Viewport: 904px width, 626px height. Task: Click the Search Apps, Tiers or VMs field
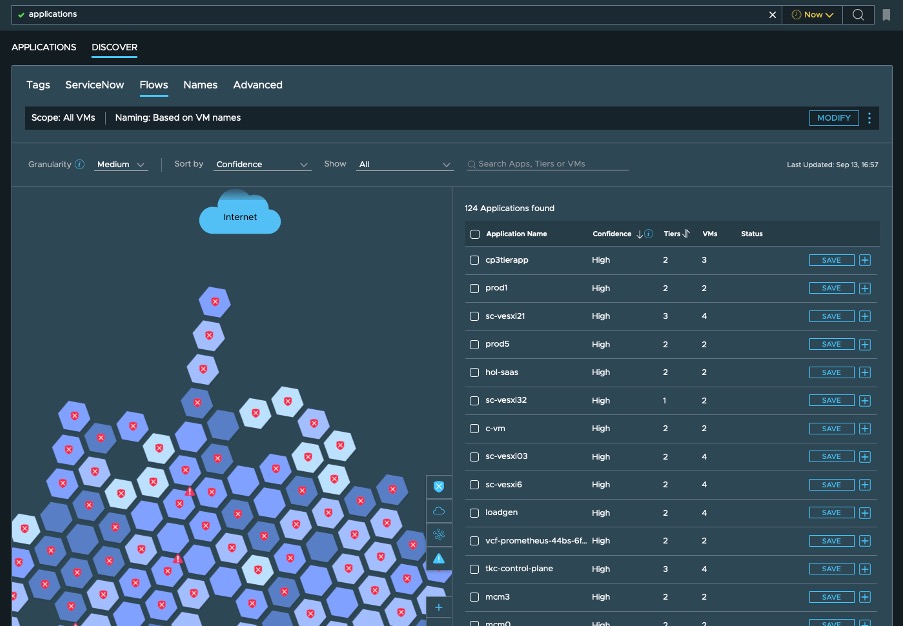(550, 164)
